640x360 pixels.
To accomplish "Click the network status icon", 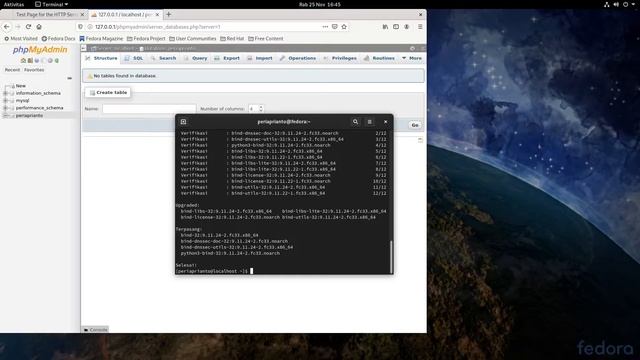I will tap(607, 4).
